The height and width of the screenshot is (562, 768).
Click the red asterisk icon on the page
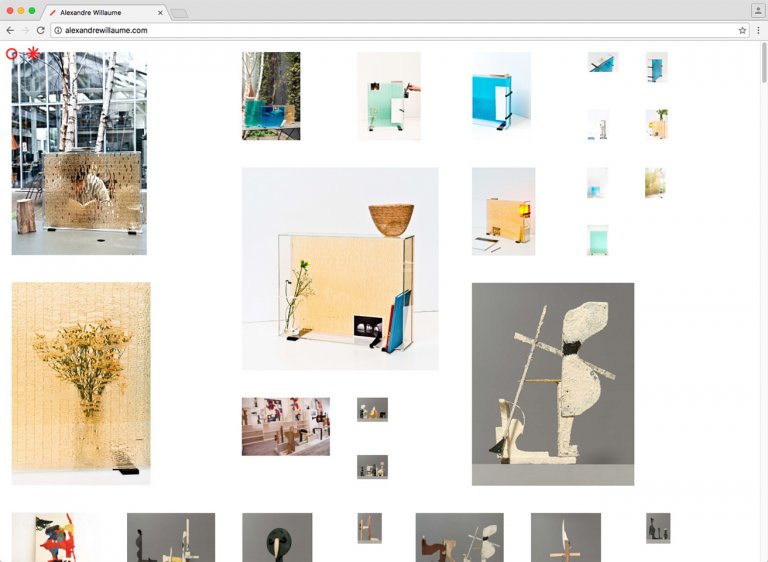[33, 52]
